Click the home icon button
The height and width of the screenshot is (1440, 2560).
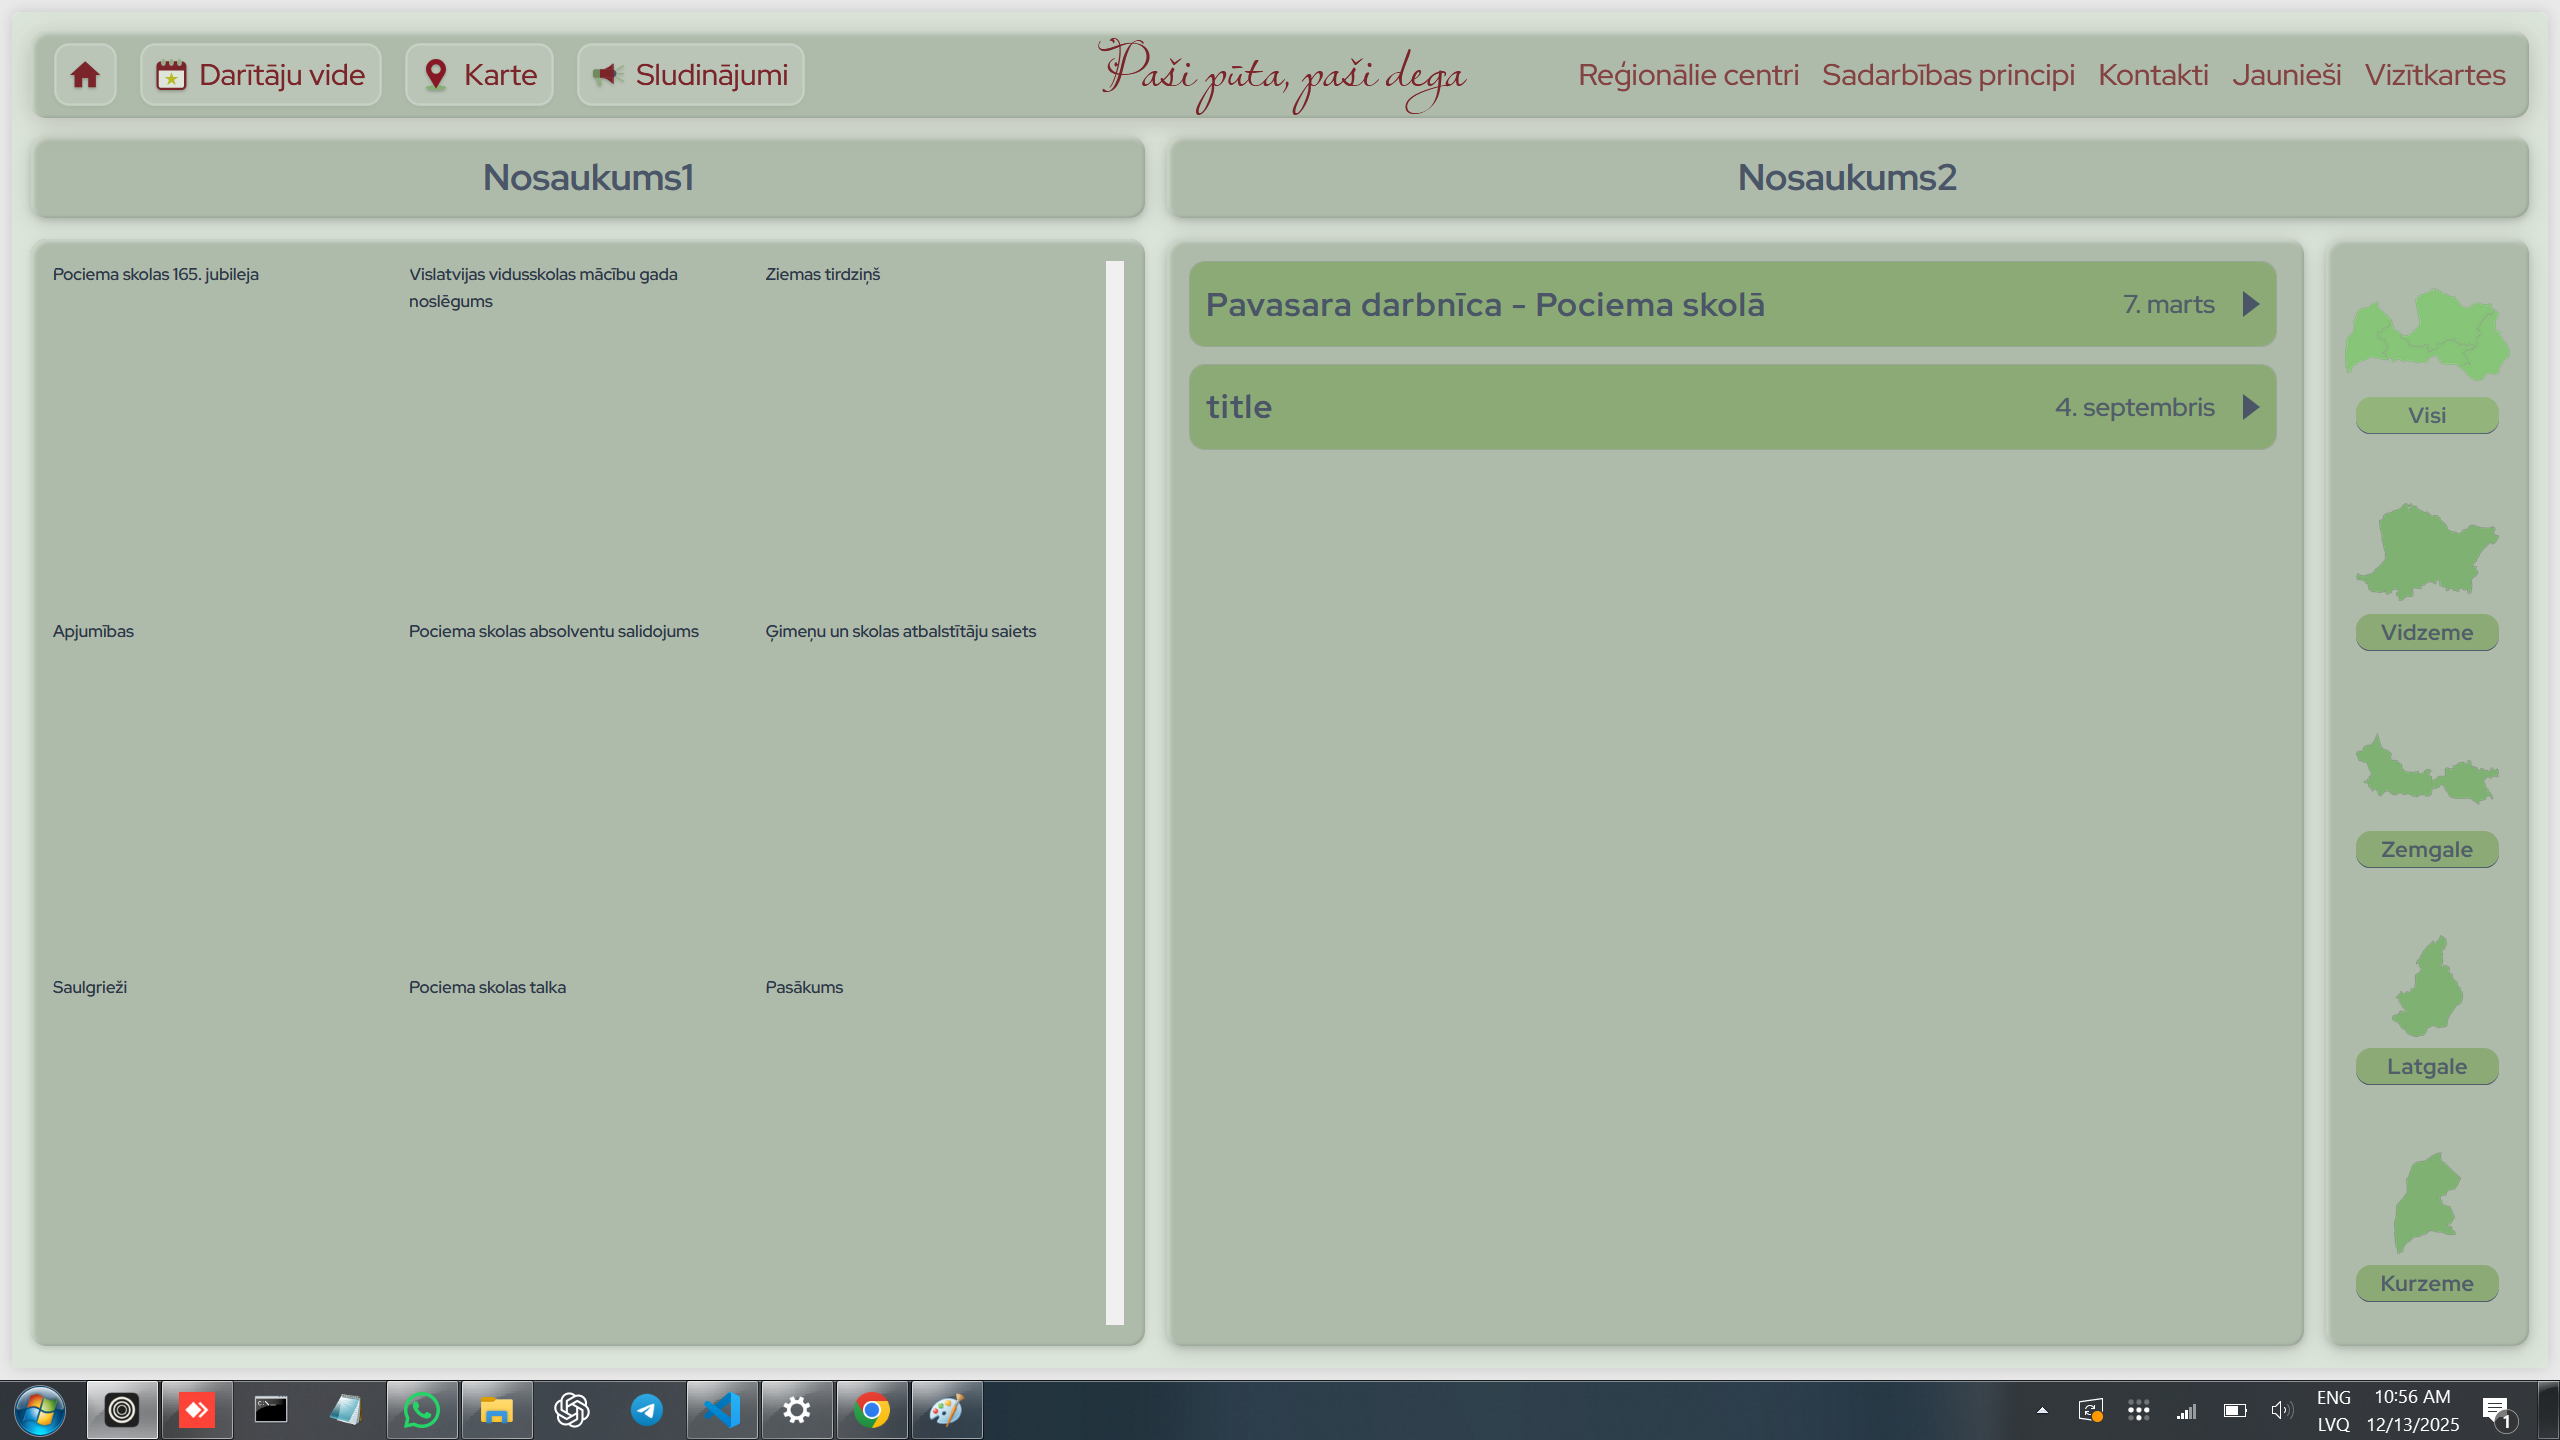tap(85, 75)
